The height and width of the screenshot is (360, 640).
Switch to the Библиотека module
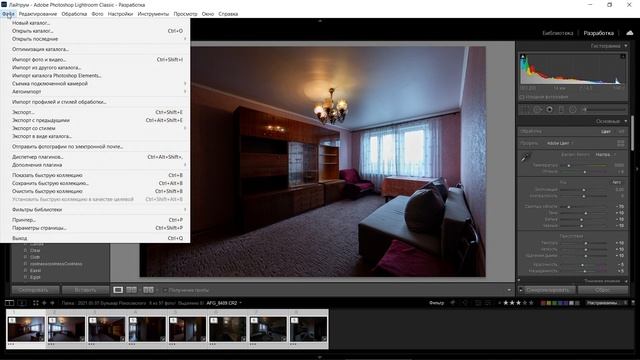pos(558,33)
